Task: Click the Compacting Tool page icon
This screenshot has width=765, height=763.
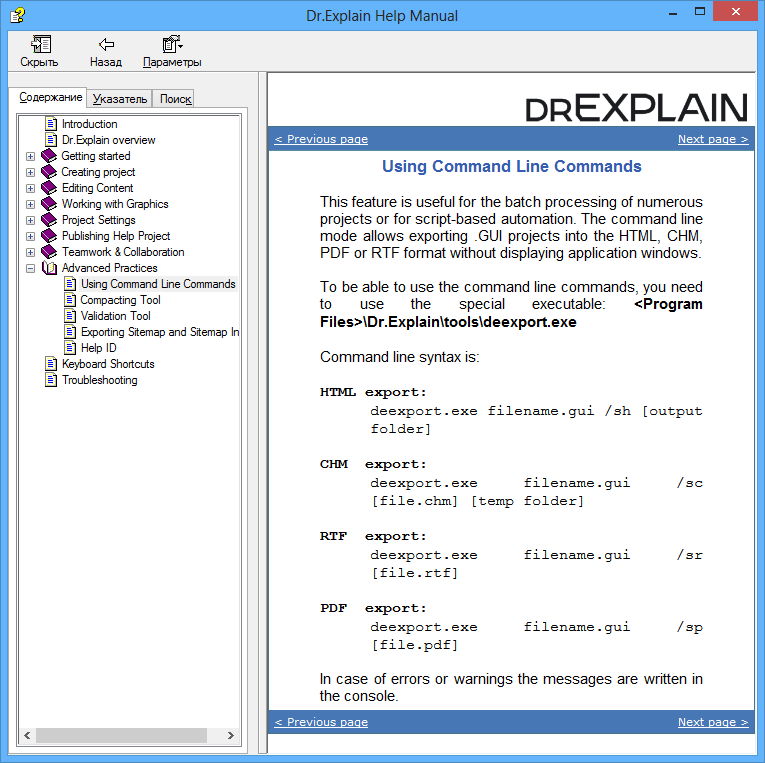Action: (70, 300)
